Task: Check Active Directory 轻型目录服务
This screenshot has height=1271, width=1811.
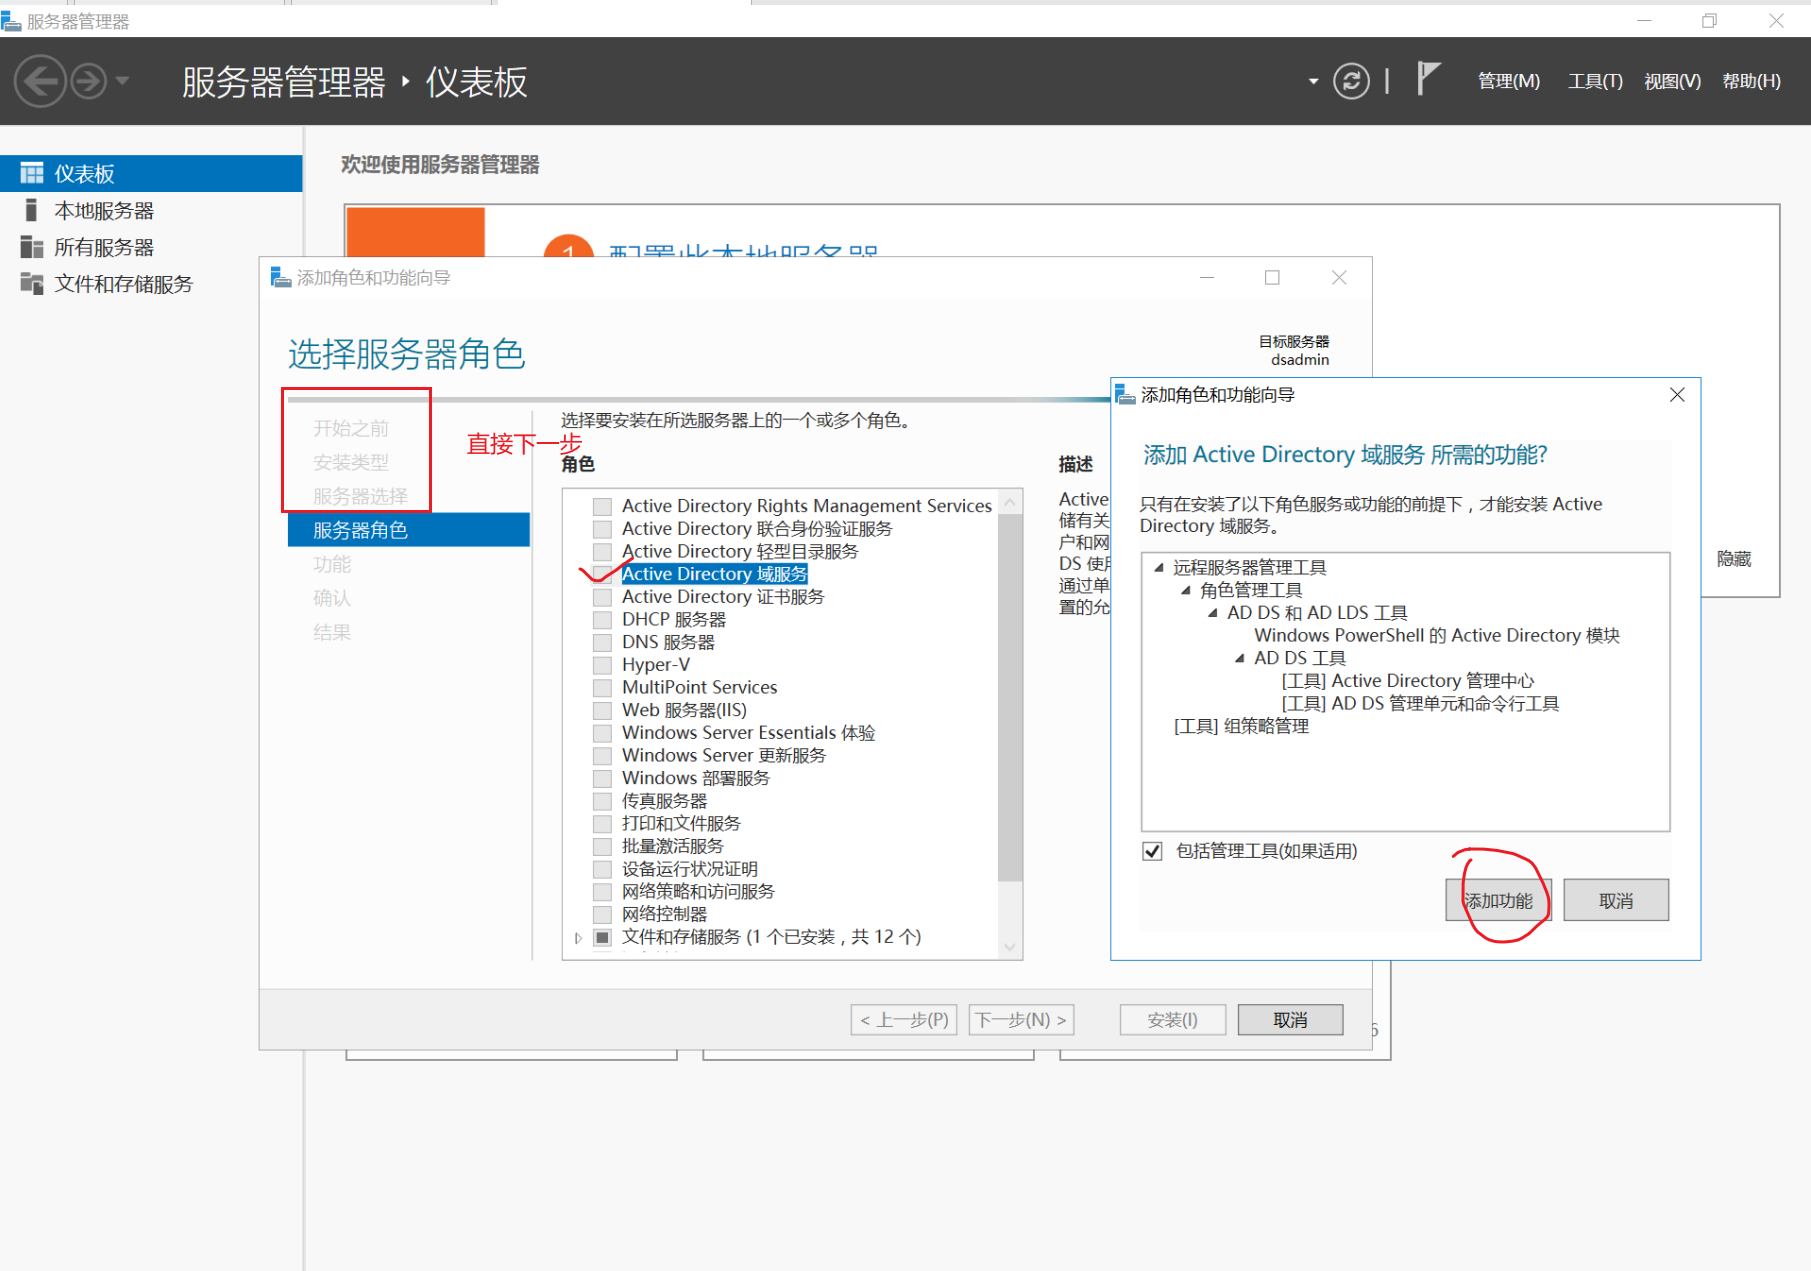Action: coord(602,552)
